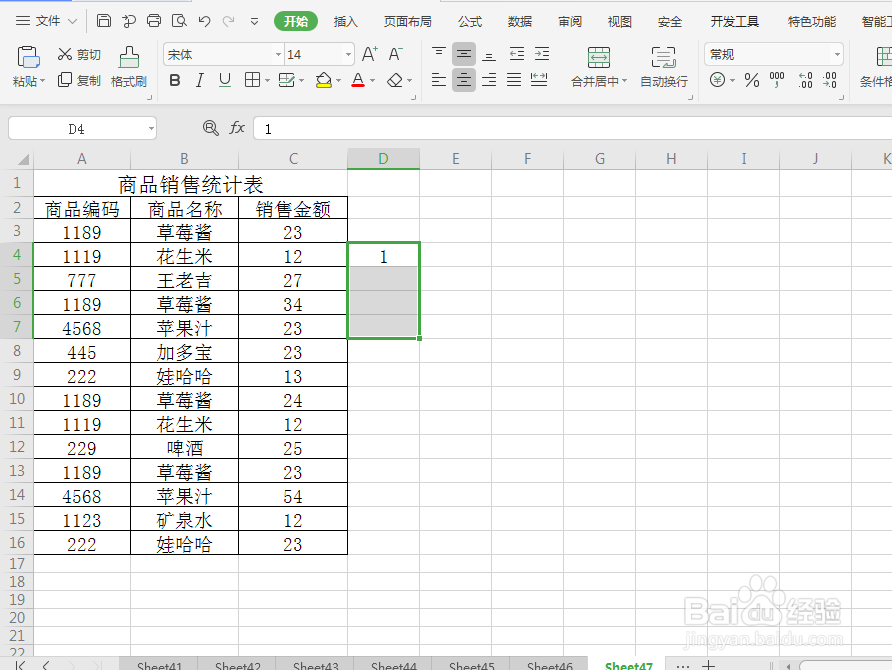The height and width of the screenshot is (670, 892).
Task: Apply cell borders icon
Action: coord(252,80)
